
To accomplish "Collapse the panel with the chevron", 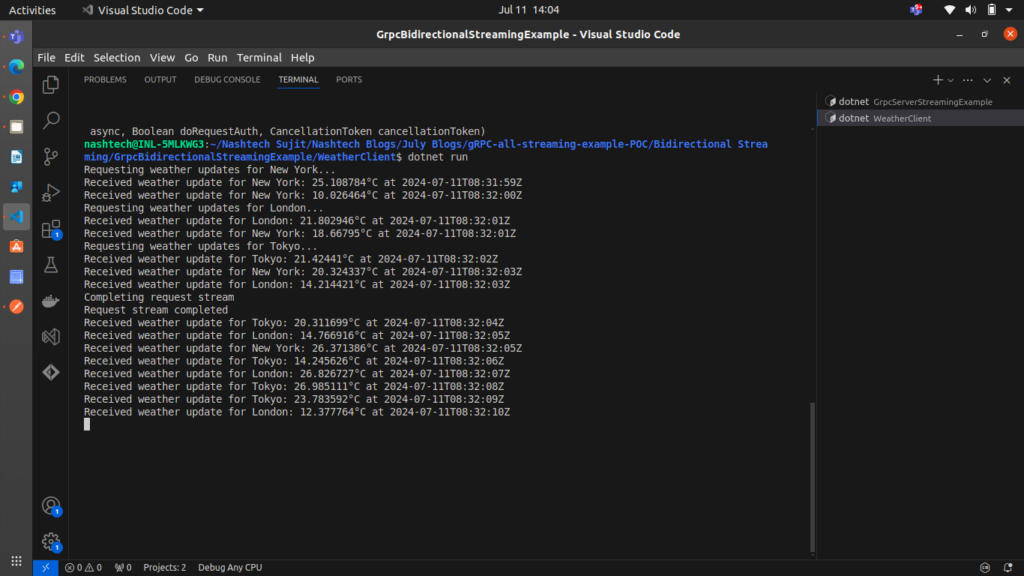I will coord(987,80).
